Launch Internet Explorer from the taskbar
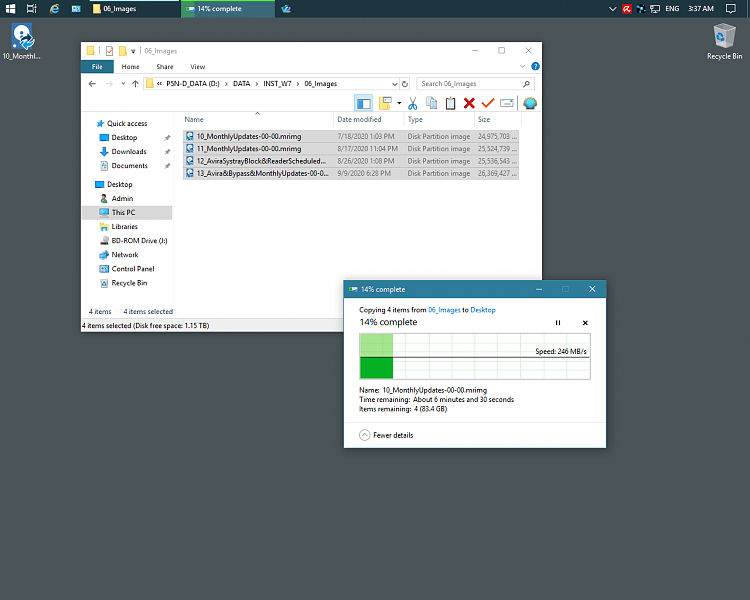This screenshot has width=750, height=600. [x=54, y=9]
